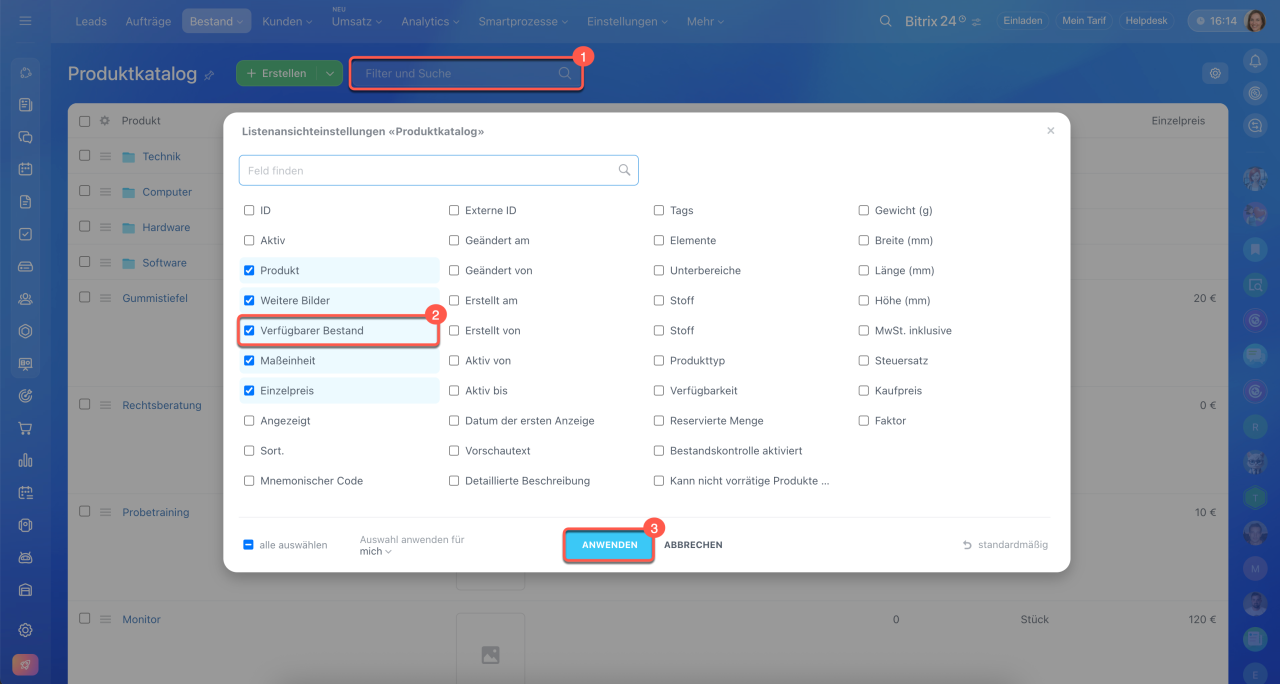Open the shopping cart sidebar icon
Screen dimensions: 1280x684
pos(26,428)
